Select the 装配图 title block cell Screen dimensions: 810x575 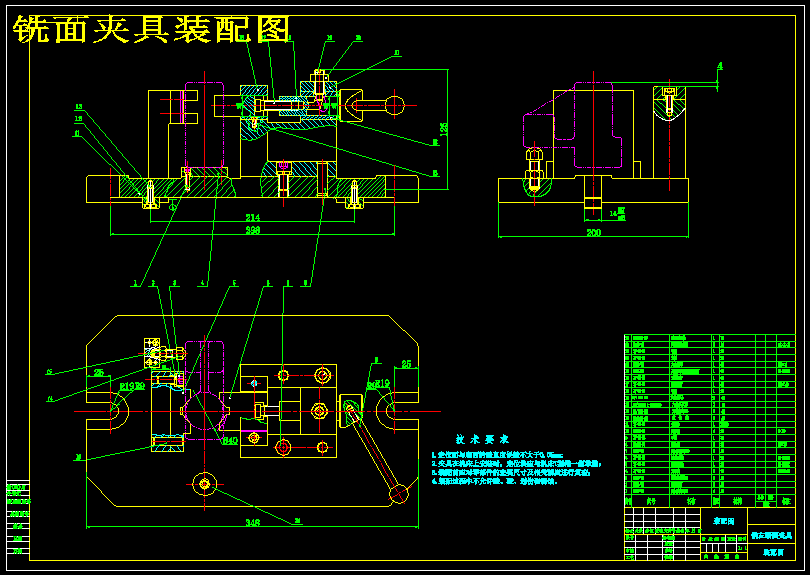[x=724, y=521]
